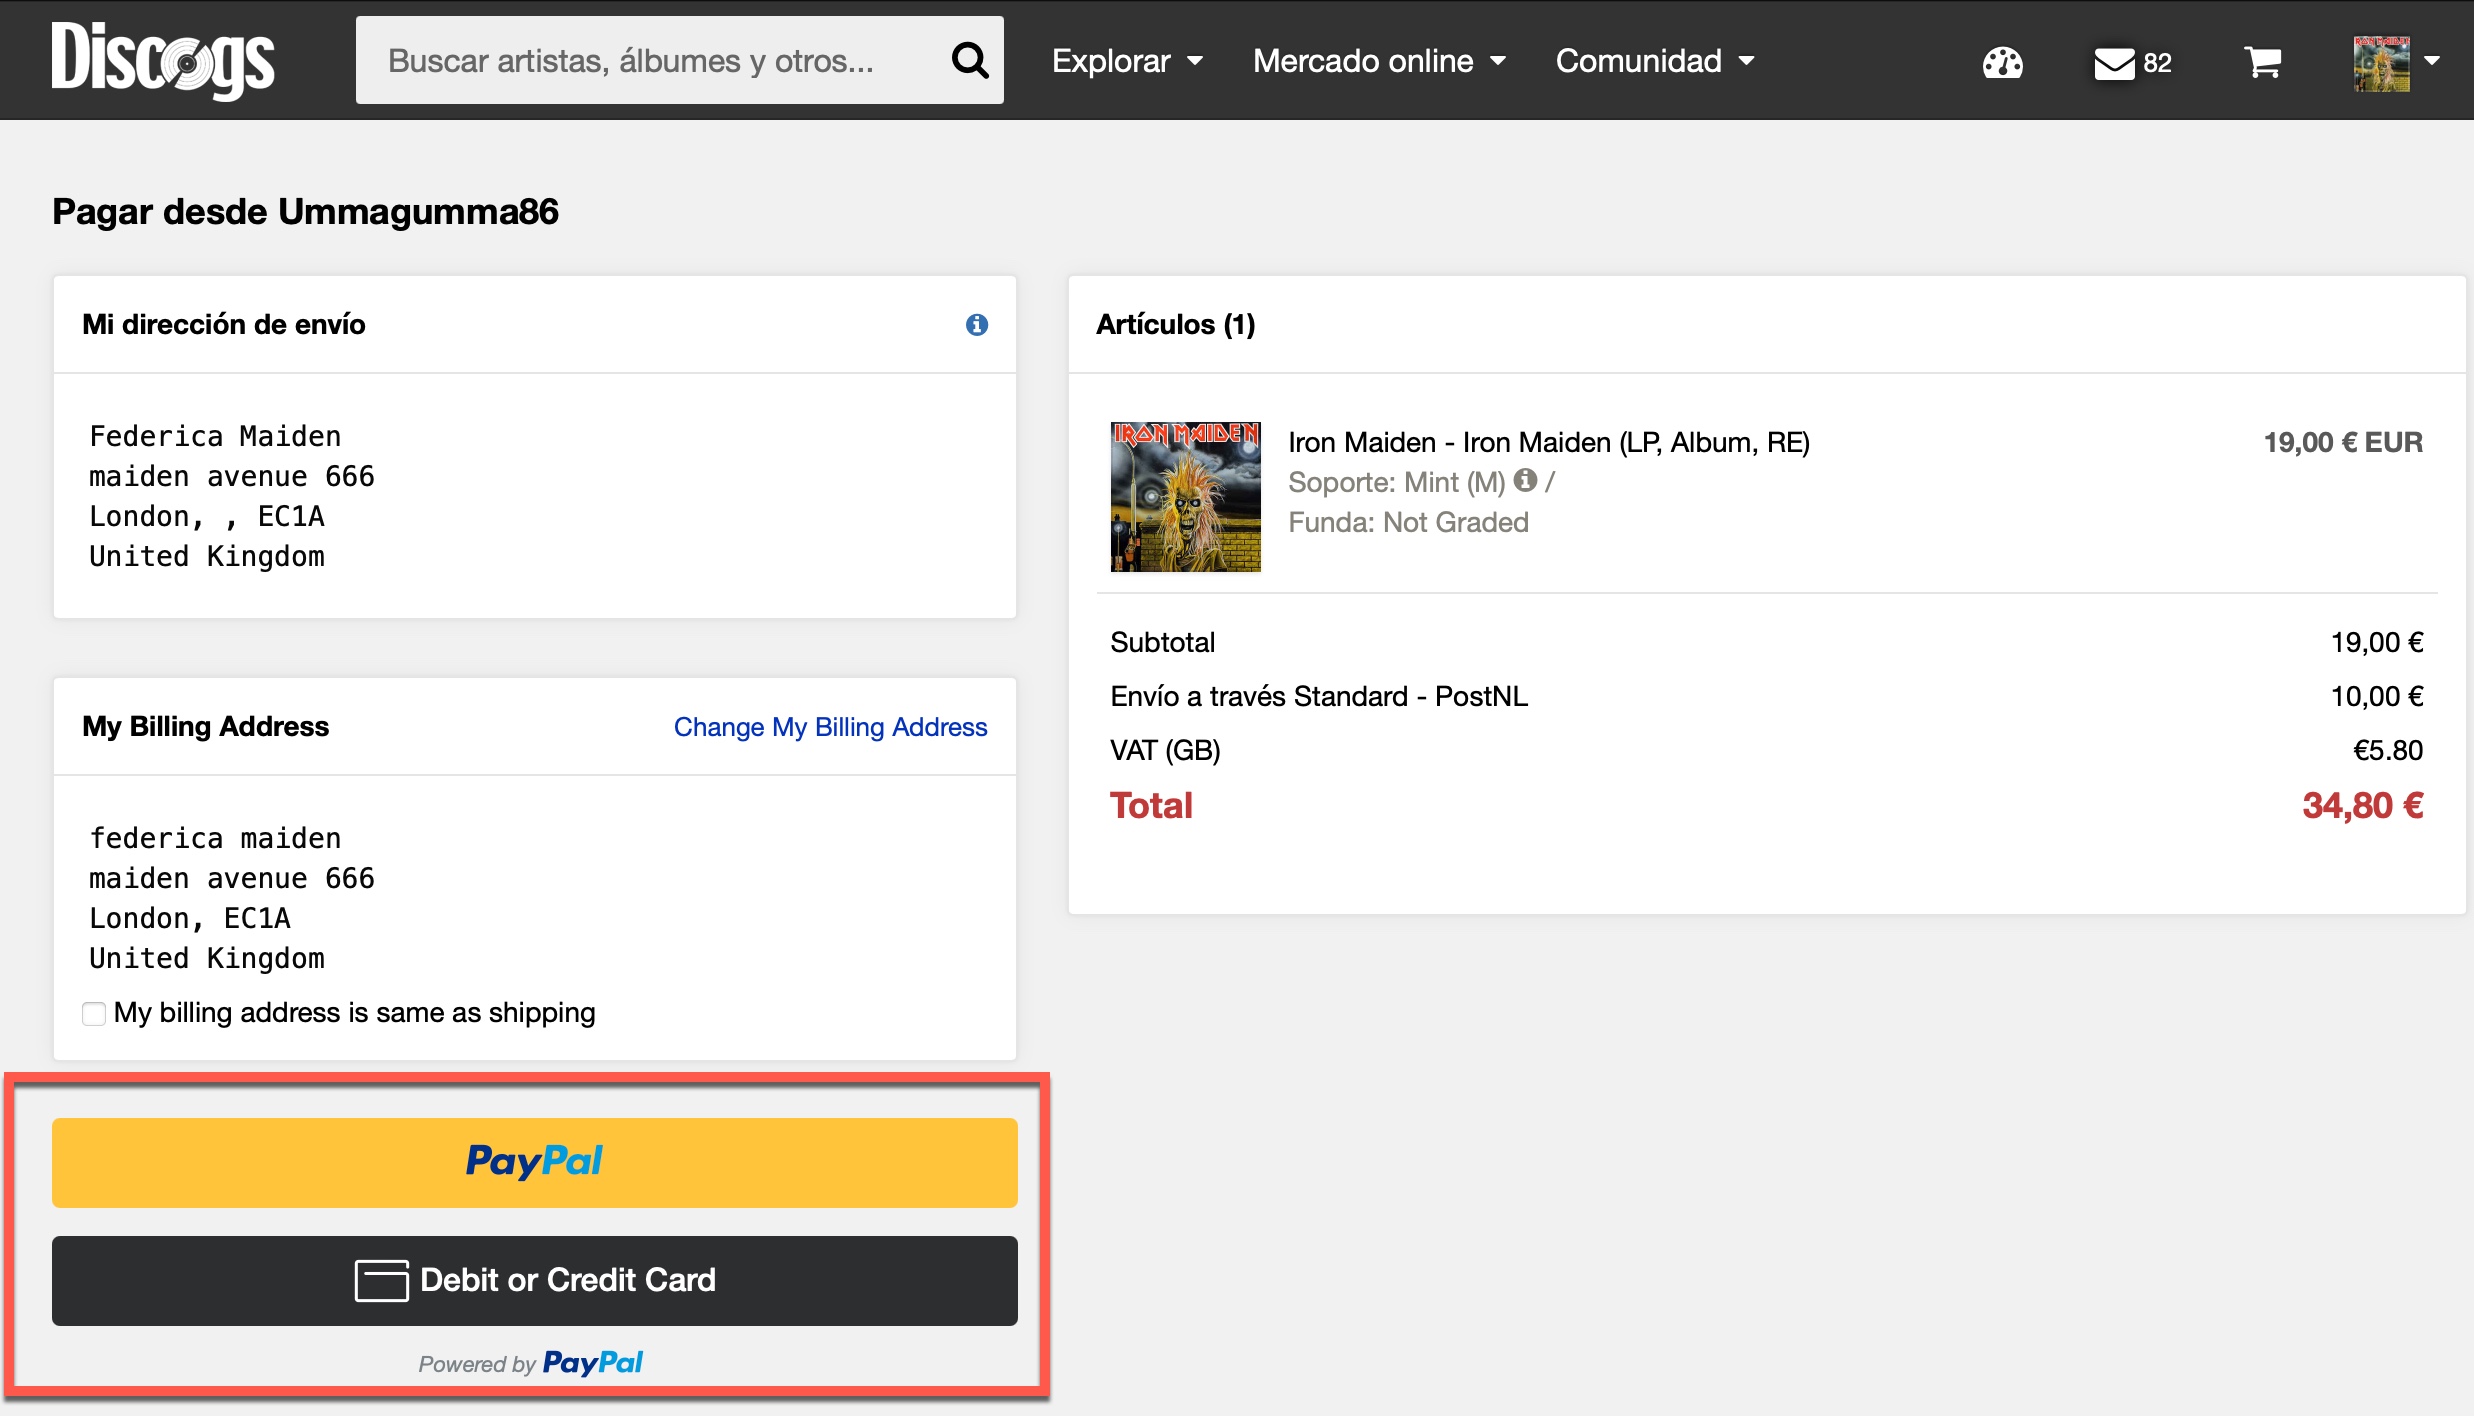Select the Total amount 34,80 €
The width and height of the screenshot is (2474, 1416).
[2362, 806]
